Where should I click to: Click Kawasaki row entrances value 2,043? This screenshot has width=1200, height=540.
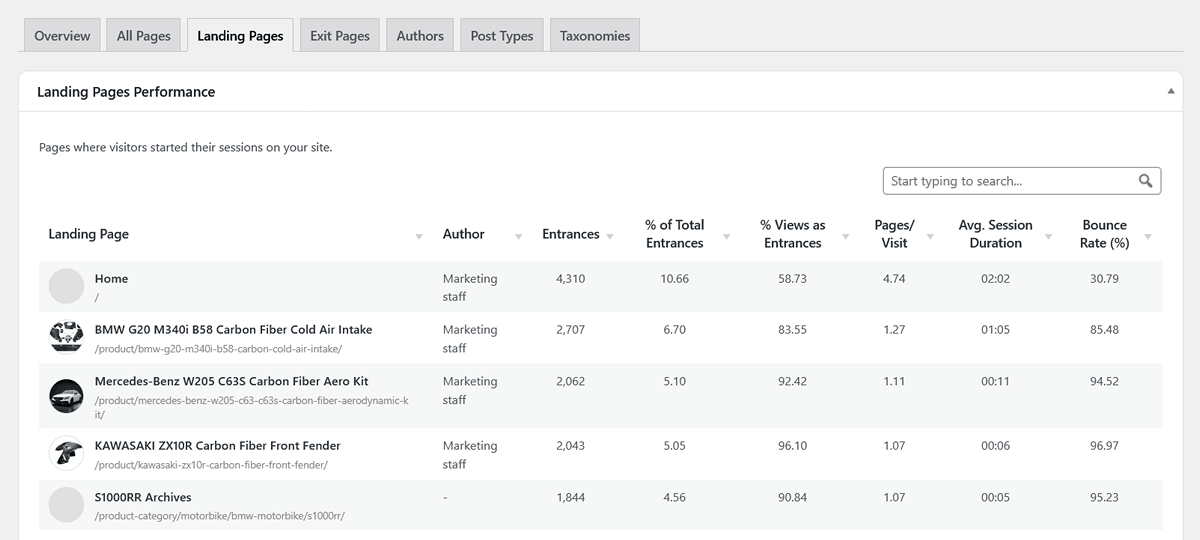(570, 446)
